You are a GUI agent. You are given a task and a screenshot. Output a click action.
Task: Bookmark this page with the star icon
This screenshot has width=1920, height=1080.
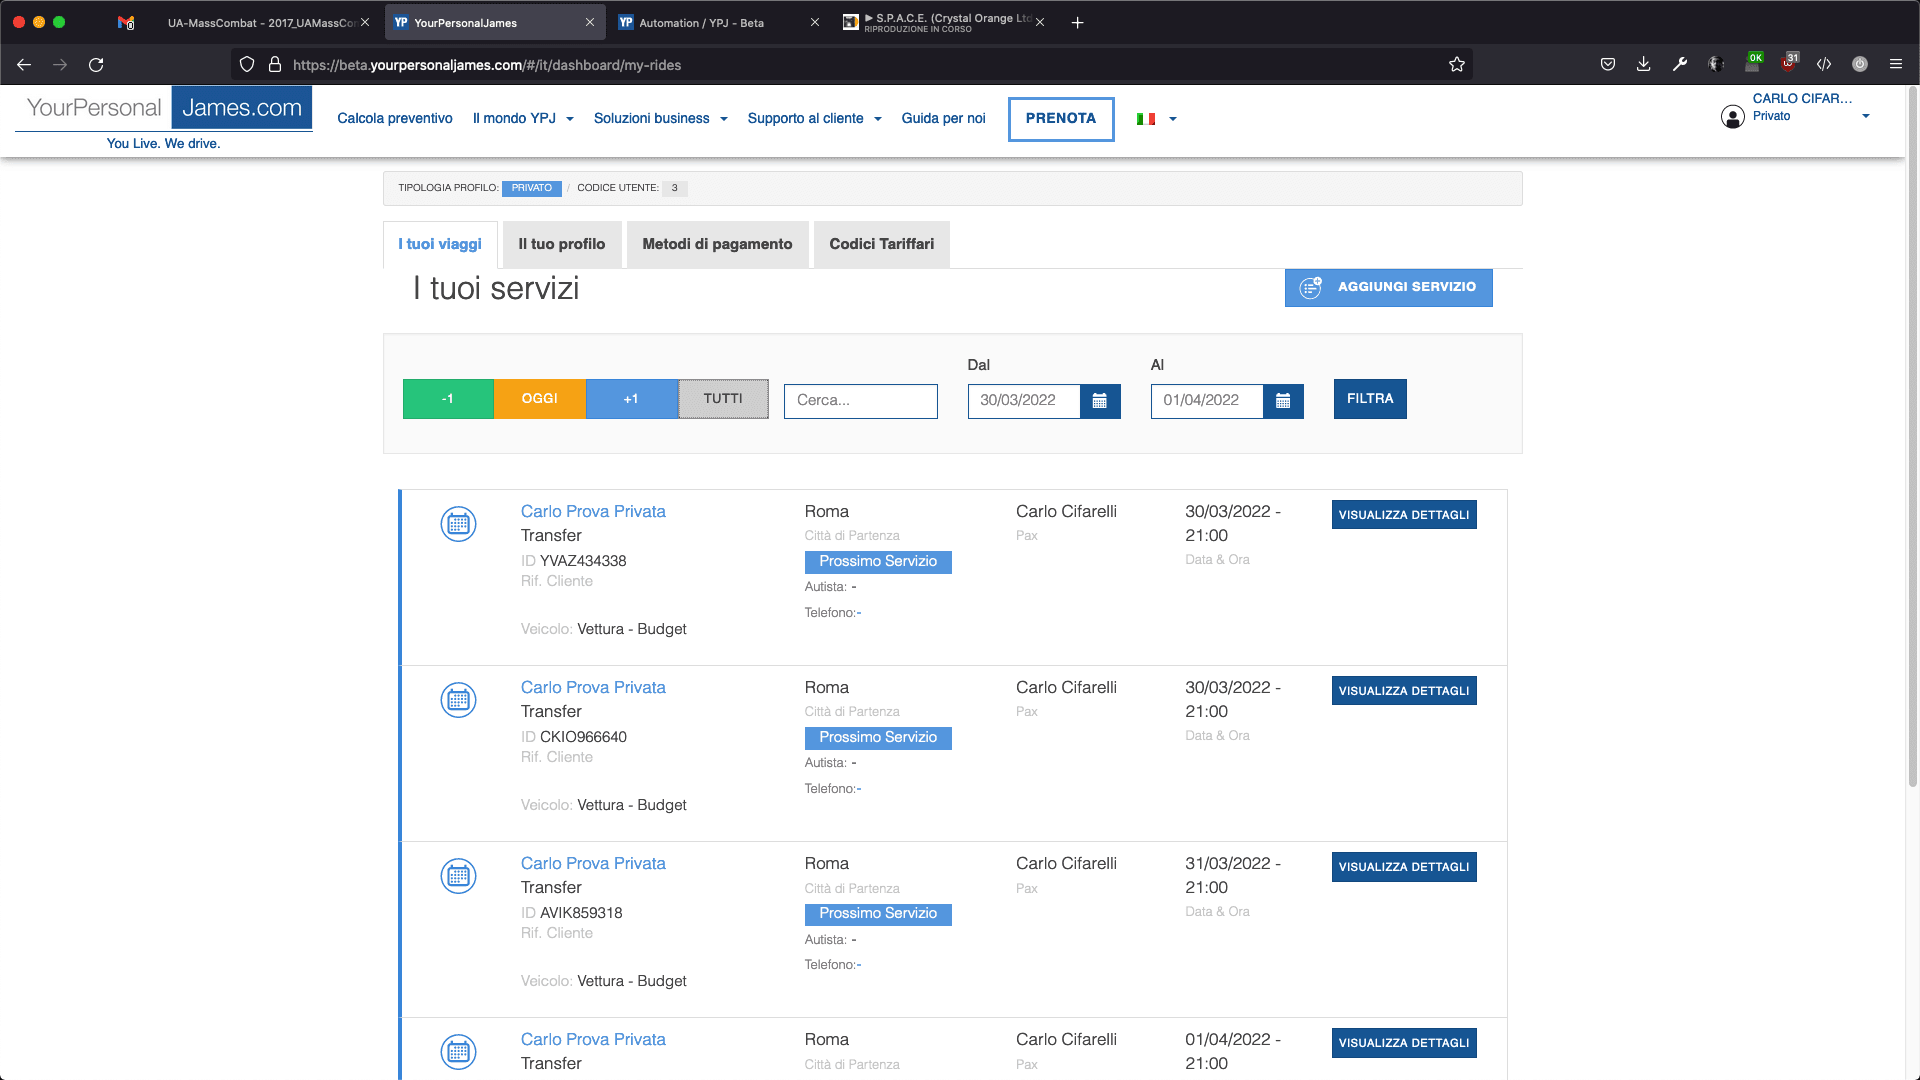tap(1457, 65)
